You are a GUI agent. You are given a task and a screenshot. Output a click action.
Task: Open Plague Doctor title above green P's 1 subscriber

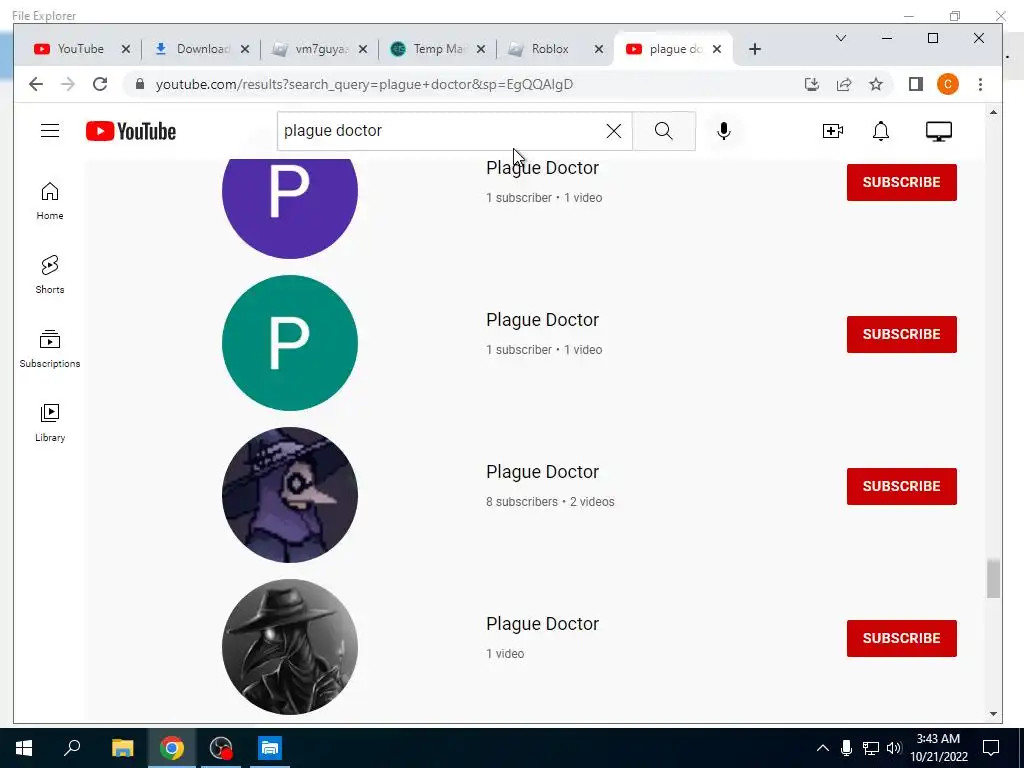coord(542,319)
